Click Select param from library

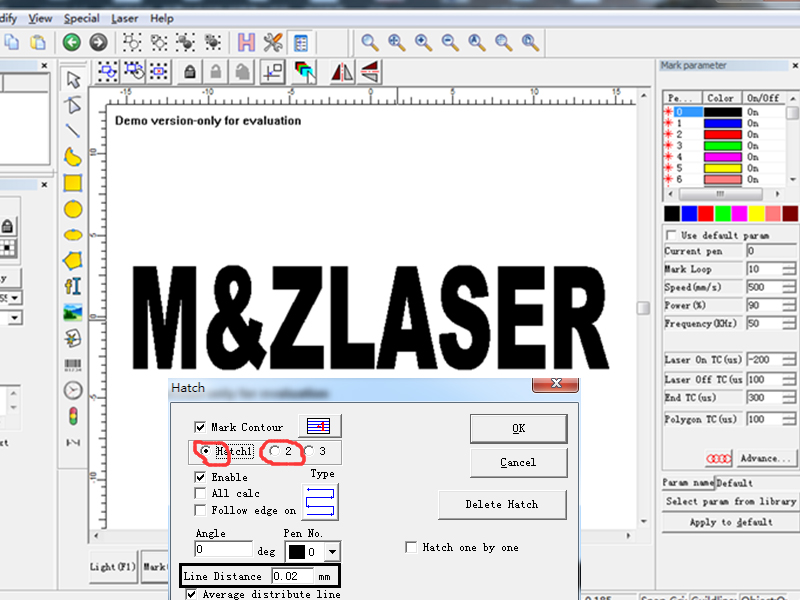coord(731,502)
